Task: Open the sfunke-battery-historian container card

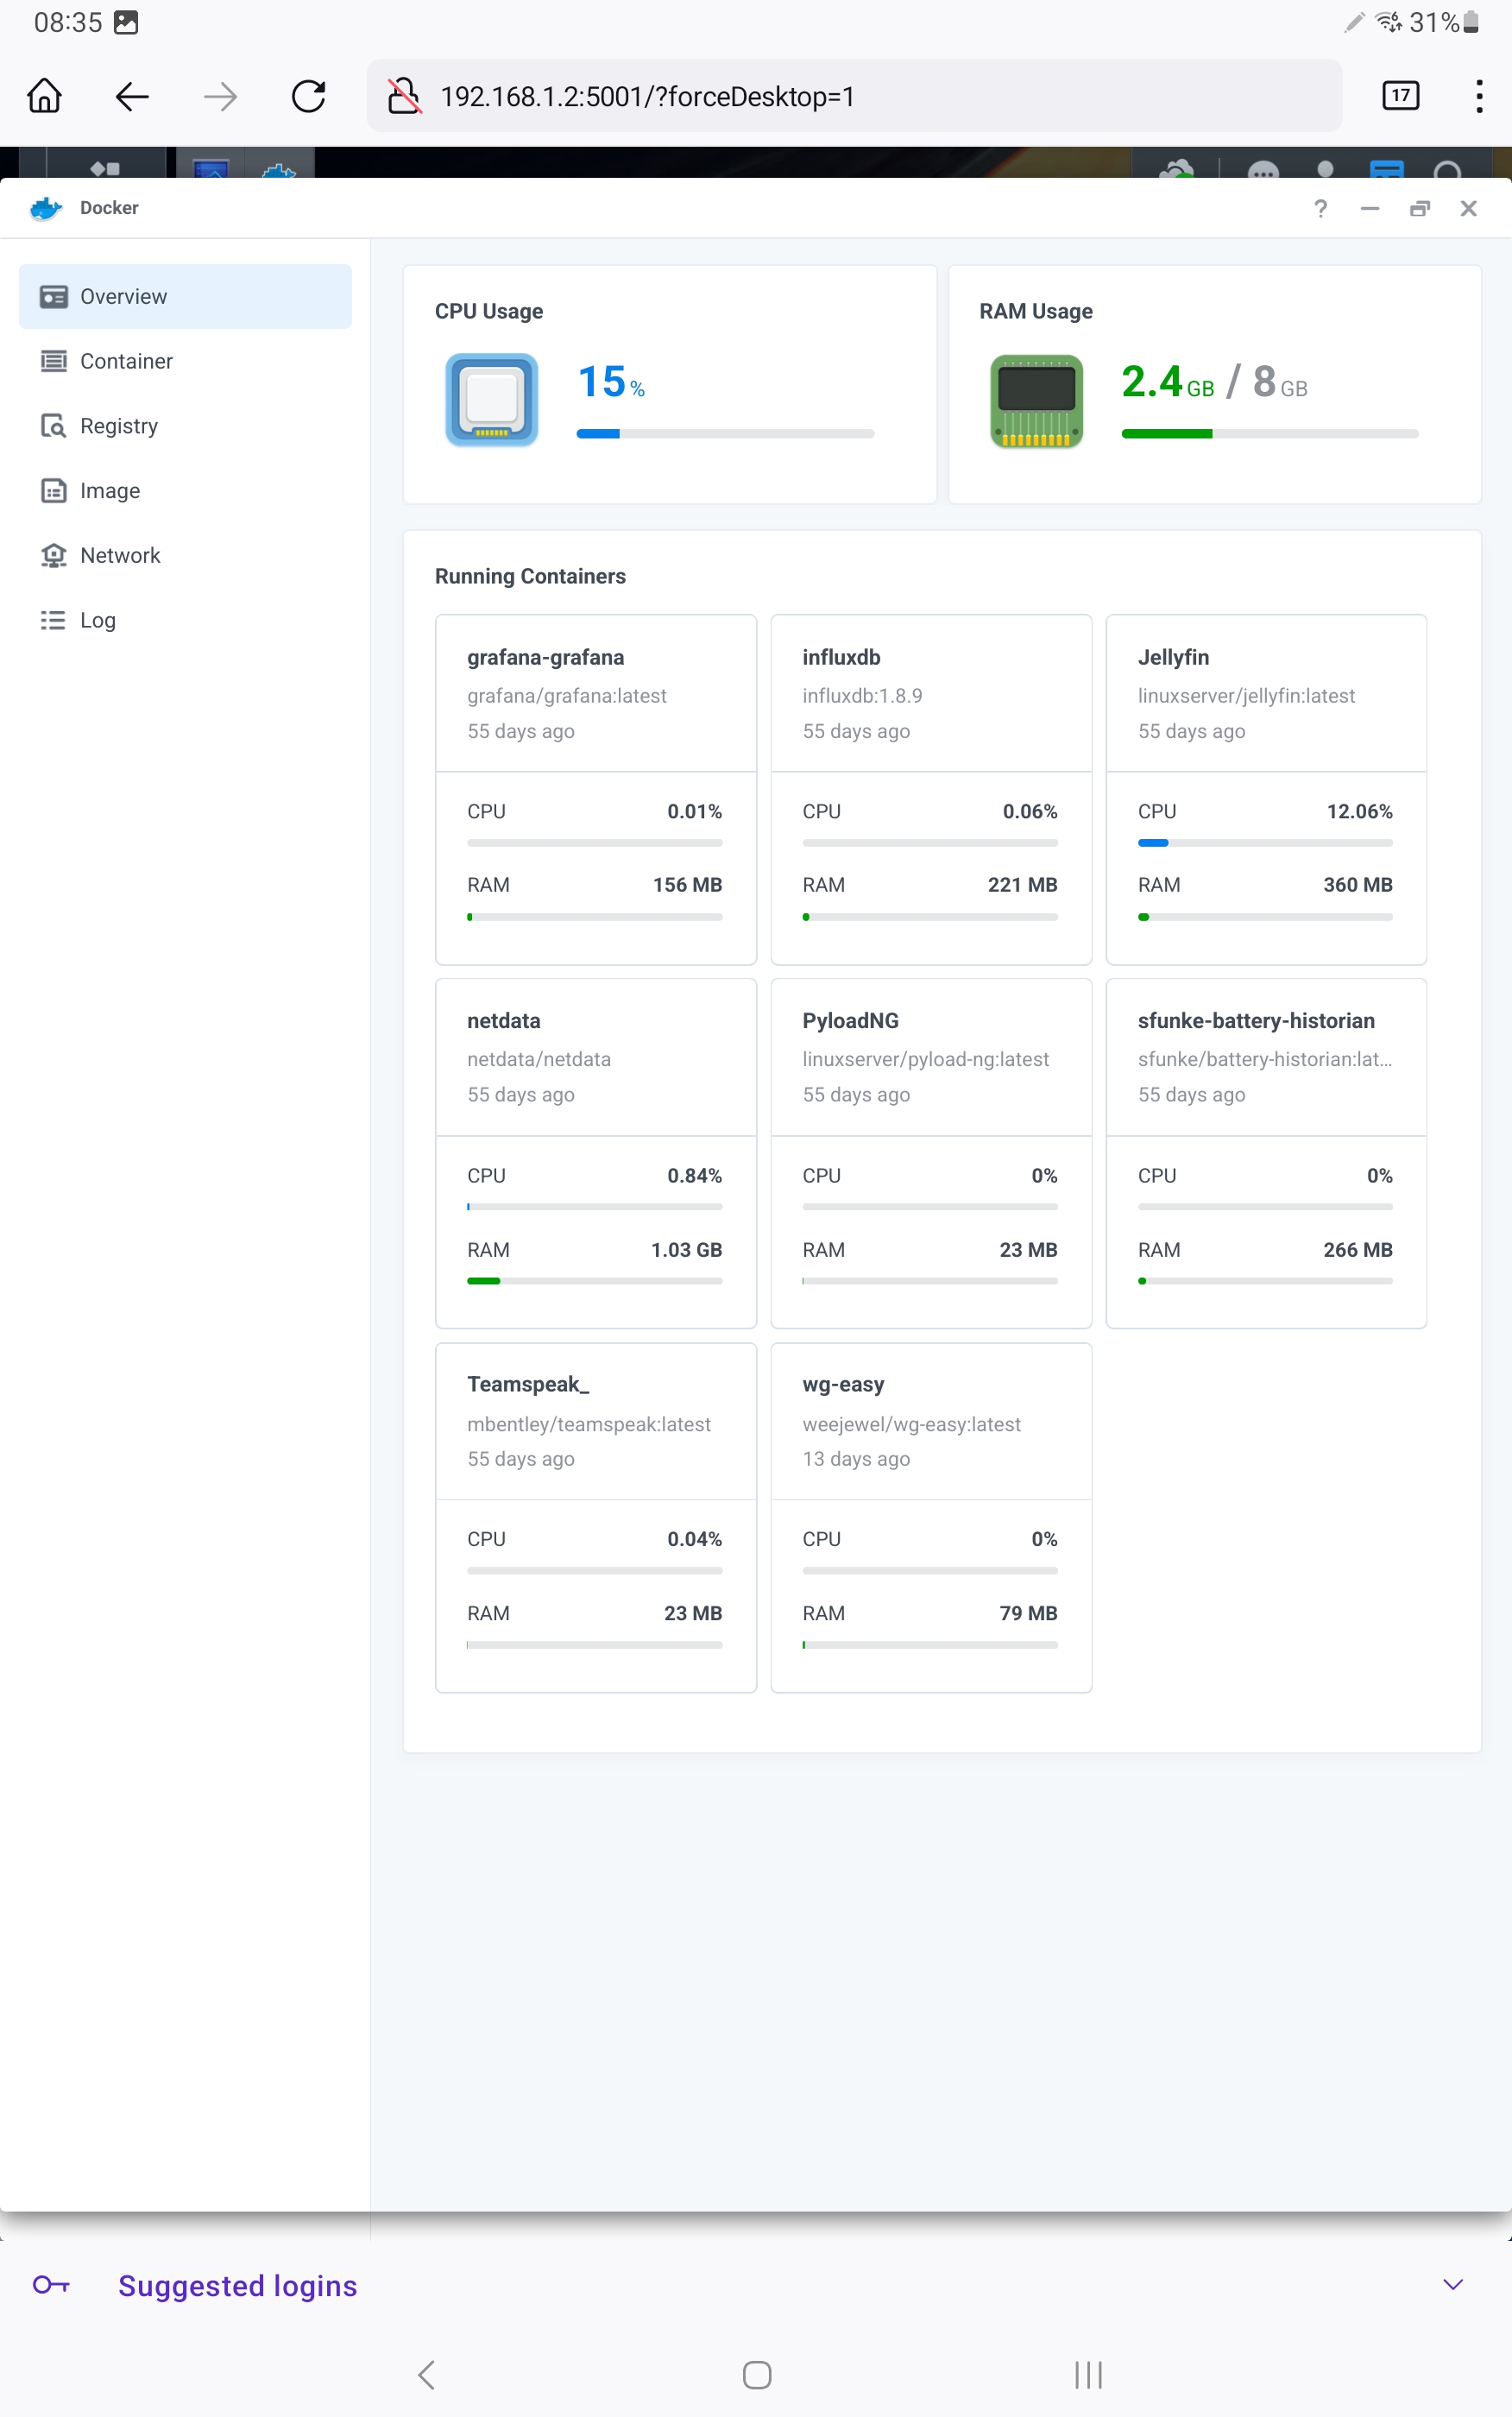Action: [x=1266, y=1153]
